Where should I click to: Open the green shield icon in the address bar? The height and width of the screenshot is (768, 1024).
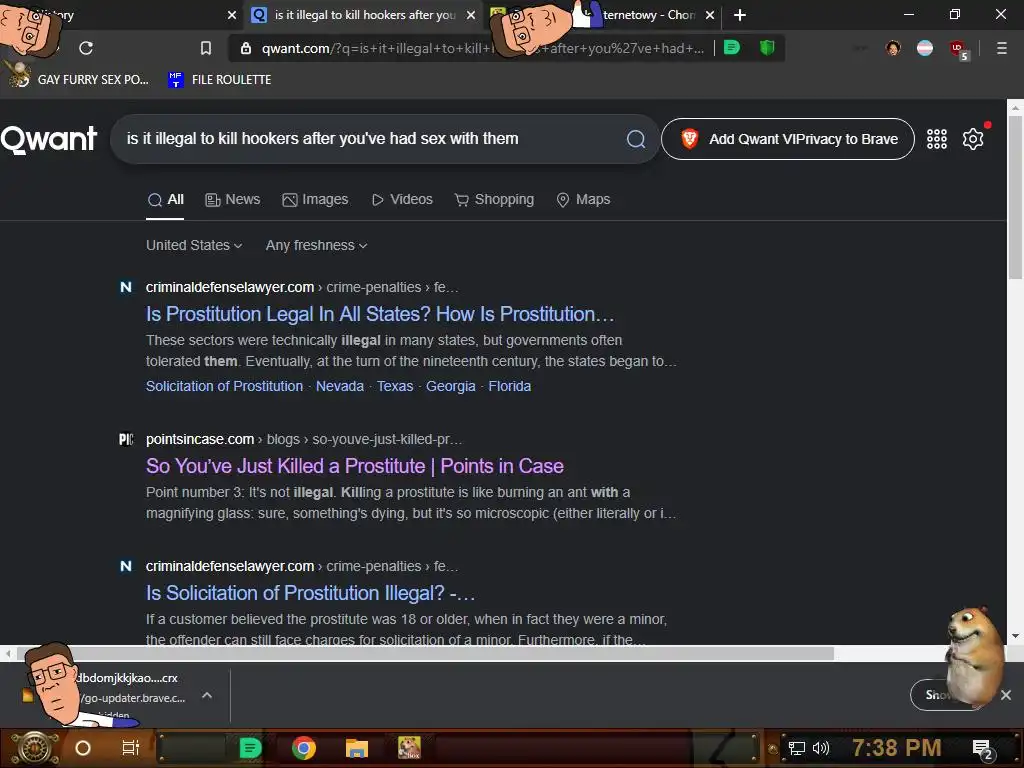coord(767,48)
